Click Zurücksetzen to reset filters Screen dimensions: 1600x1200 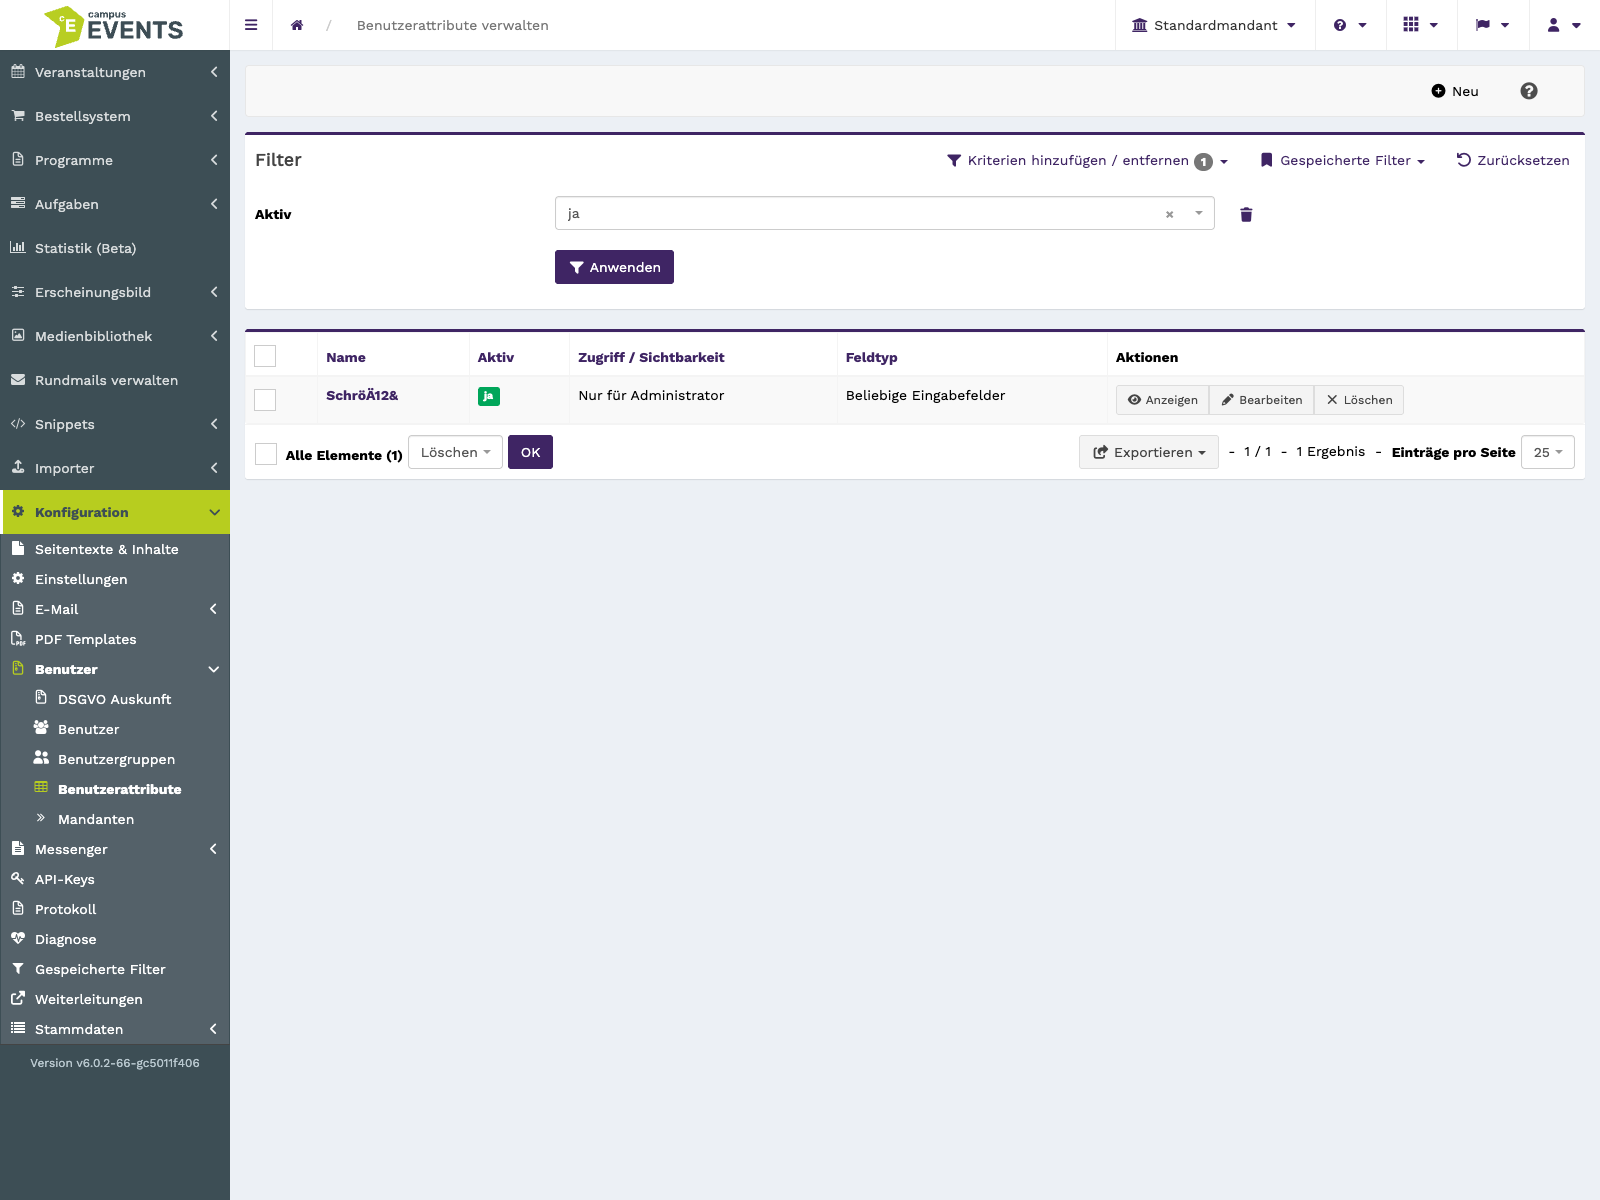(x=1513, y=160)
